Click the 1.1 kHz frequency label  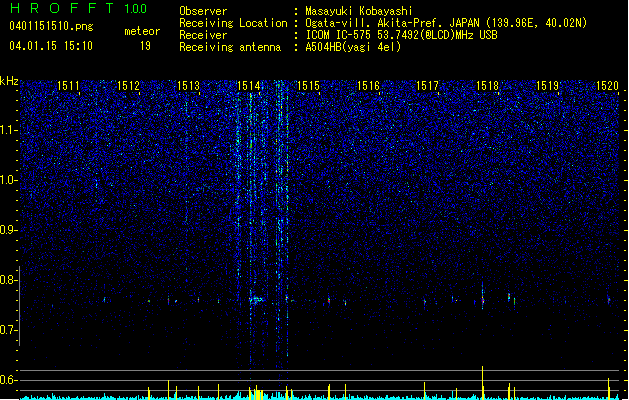pos(8,130)
